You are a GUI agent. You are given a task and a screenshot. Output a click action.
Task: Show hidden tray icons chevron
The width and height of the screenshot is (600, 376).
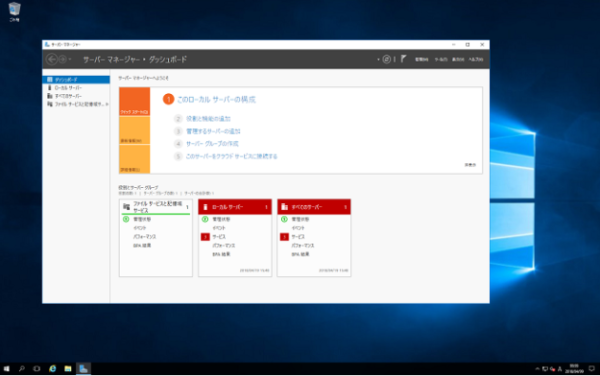coord(537,369)
